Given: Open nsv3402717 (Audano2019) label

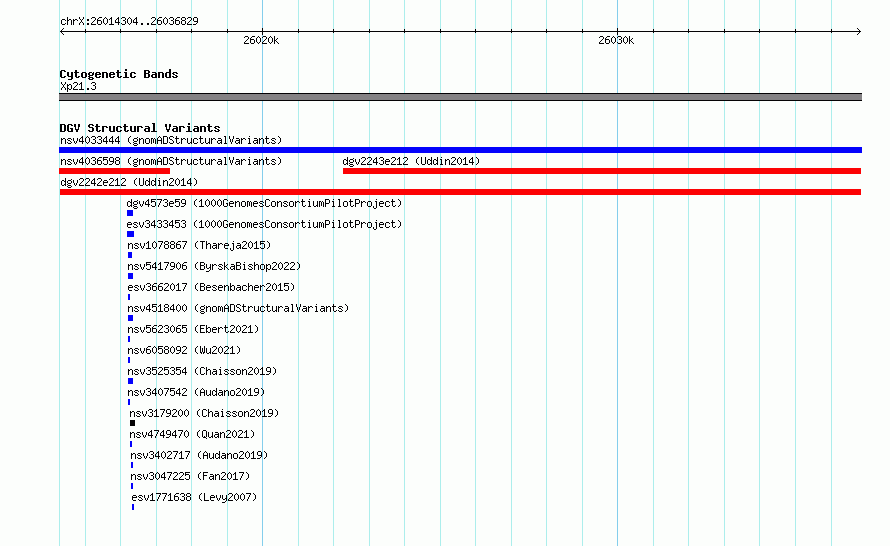Looking at the screenshot, I should (x=199, y=455).
